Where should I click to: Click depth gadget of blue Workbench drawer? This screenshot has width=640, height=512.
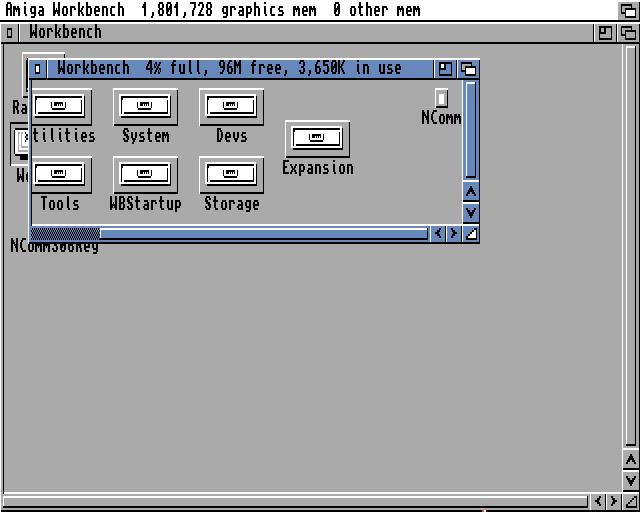(469, 69)
